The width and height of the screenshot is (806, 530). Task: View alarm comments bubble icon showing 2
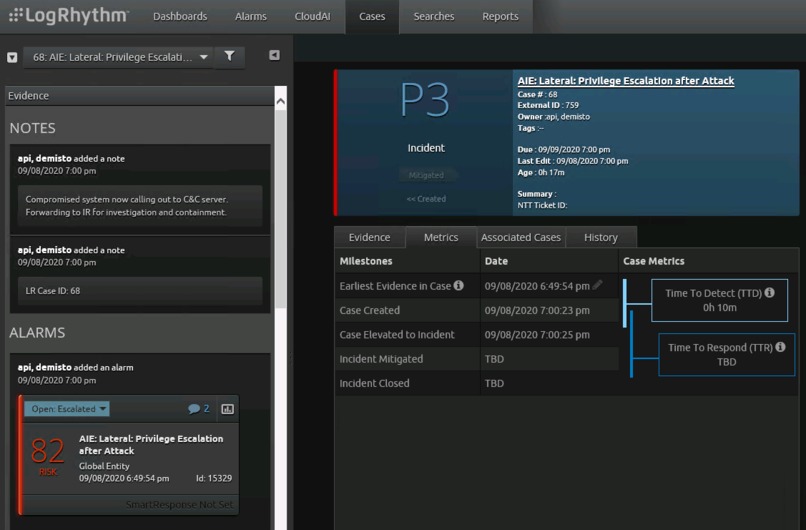pyautogui.click(x=199, y=409)
